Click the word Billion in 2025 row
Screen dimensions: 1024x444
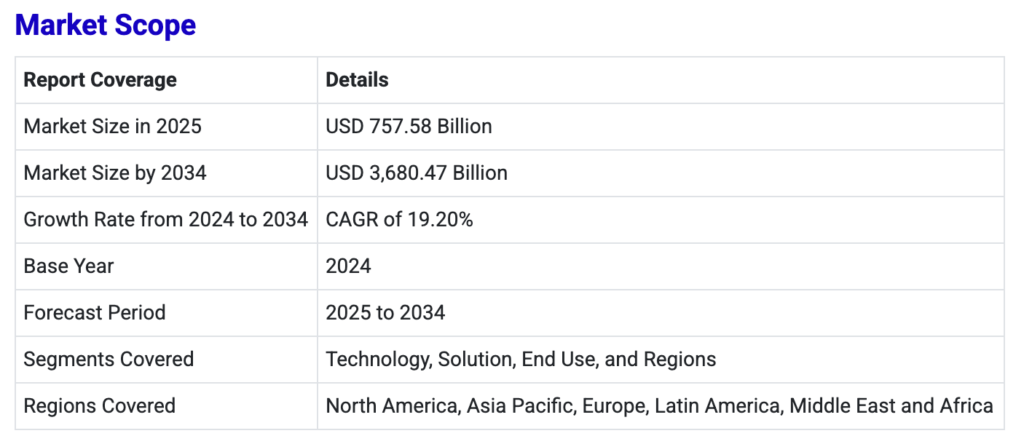pos(464,126)
